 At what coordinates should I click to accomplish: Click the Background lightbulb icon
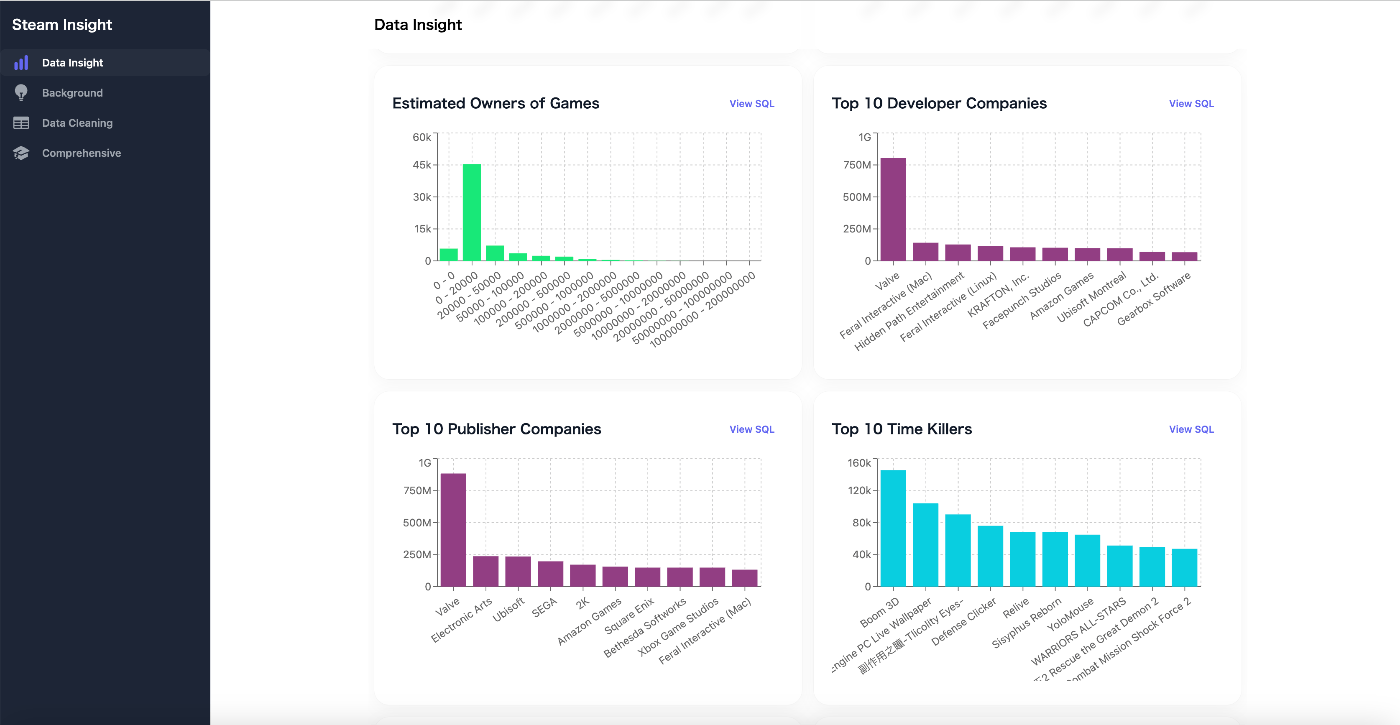[21, 93]
